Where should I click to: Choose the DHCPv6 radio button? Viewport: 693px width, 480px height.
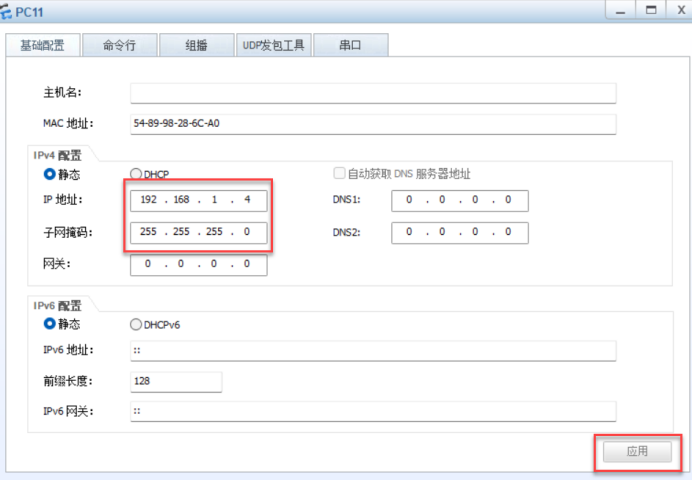(137, 324)
